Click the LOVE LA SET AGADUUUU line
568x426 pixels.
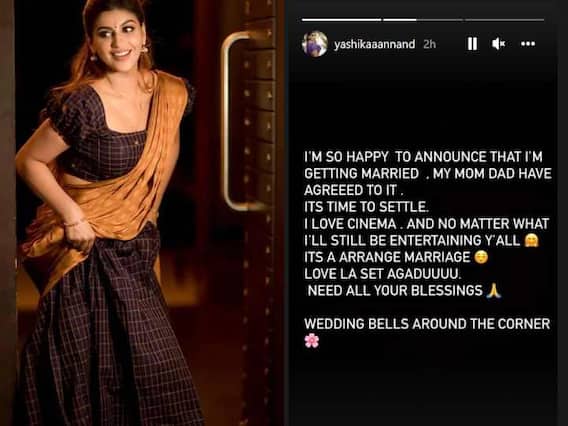click(383, 274)
